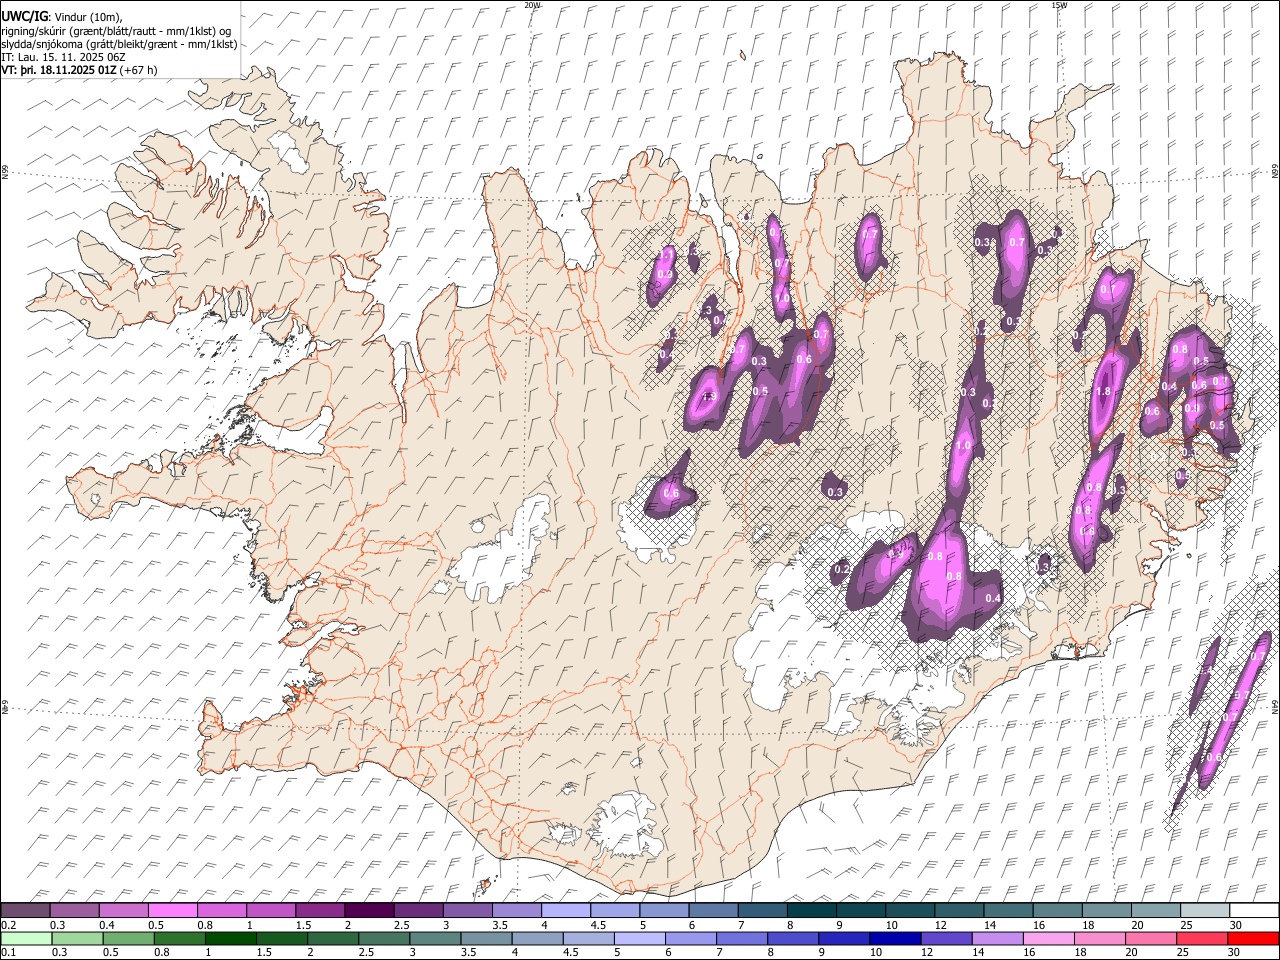Click the 'IT: Lau. 15. 11. 2025 06Z' initial time text
Screen dimensions: 1280x960
[x=63, y=57]
